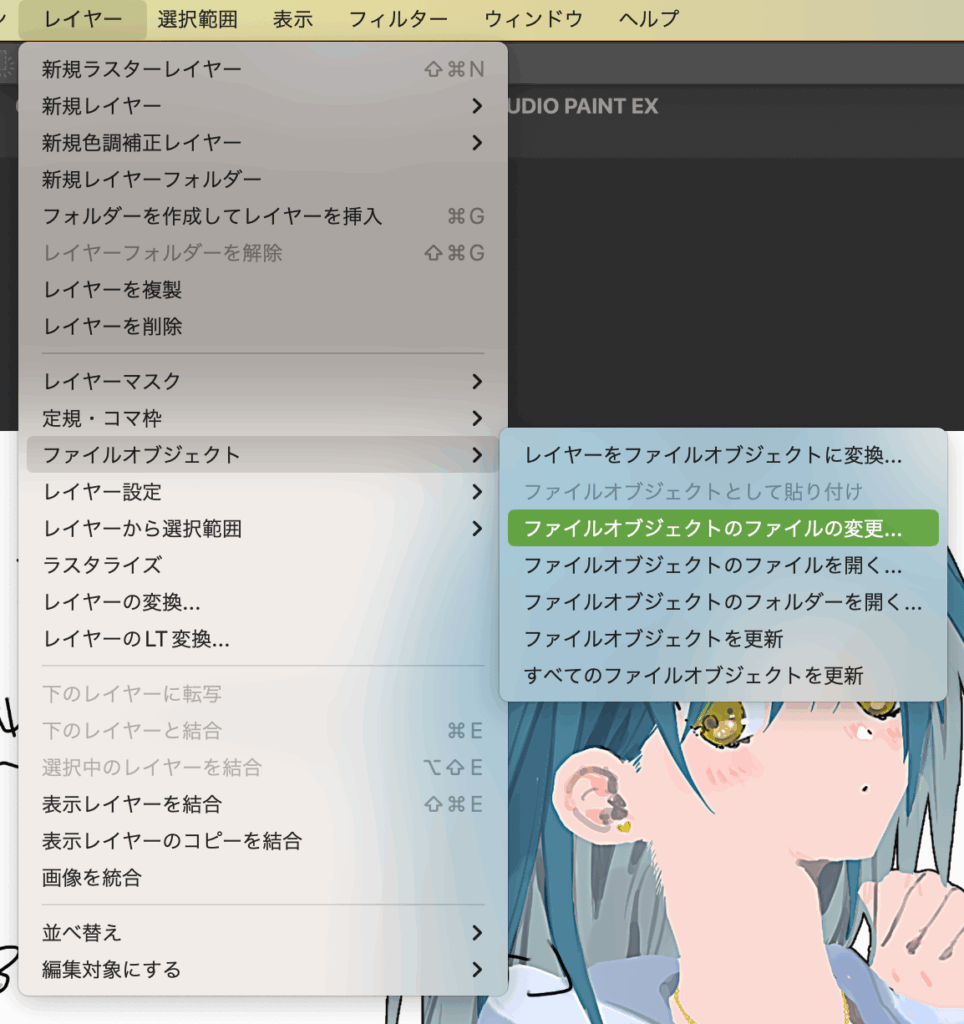Choose ファイルオブジェクトを更新
Screen dimensions: 964x1024
pos(723,639)
